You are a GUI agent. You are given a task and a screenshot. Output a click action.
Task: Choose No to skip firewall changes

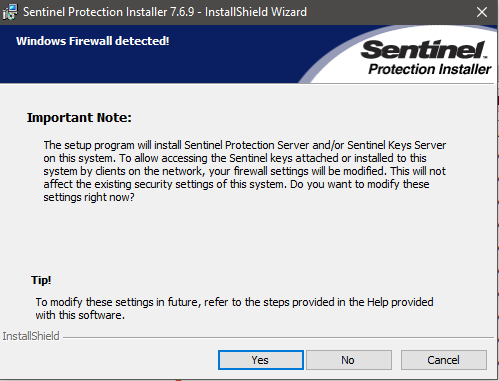pyautogui.click(x=349, y=360)
